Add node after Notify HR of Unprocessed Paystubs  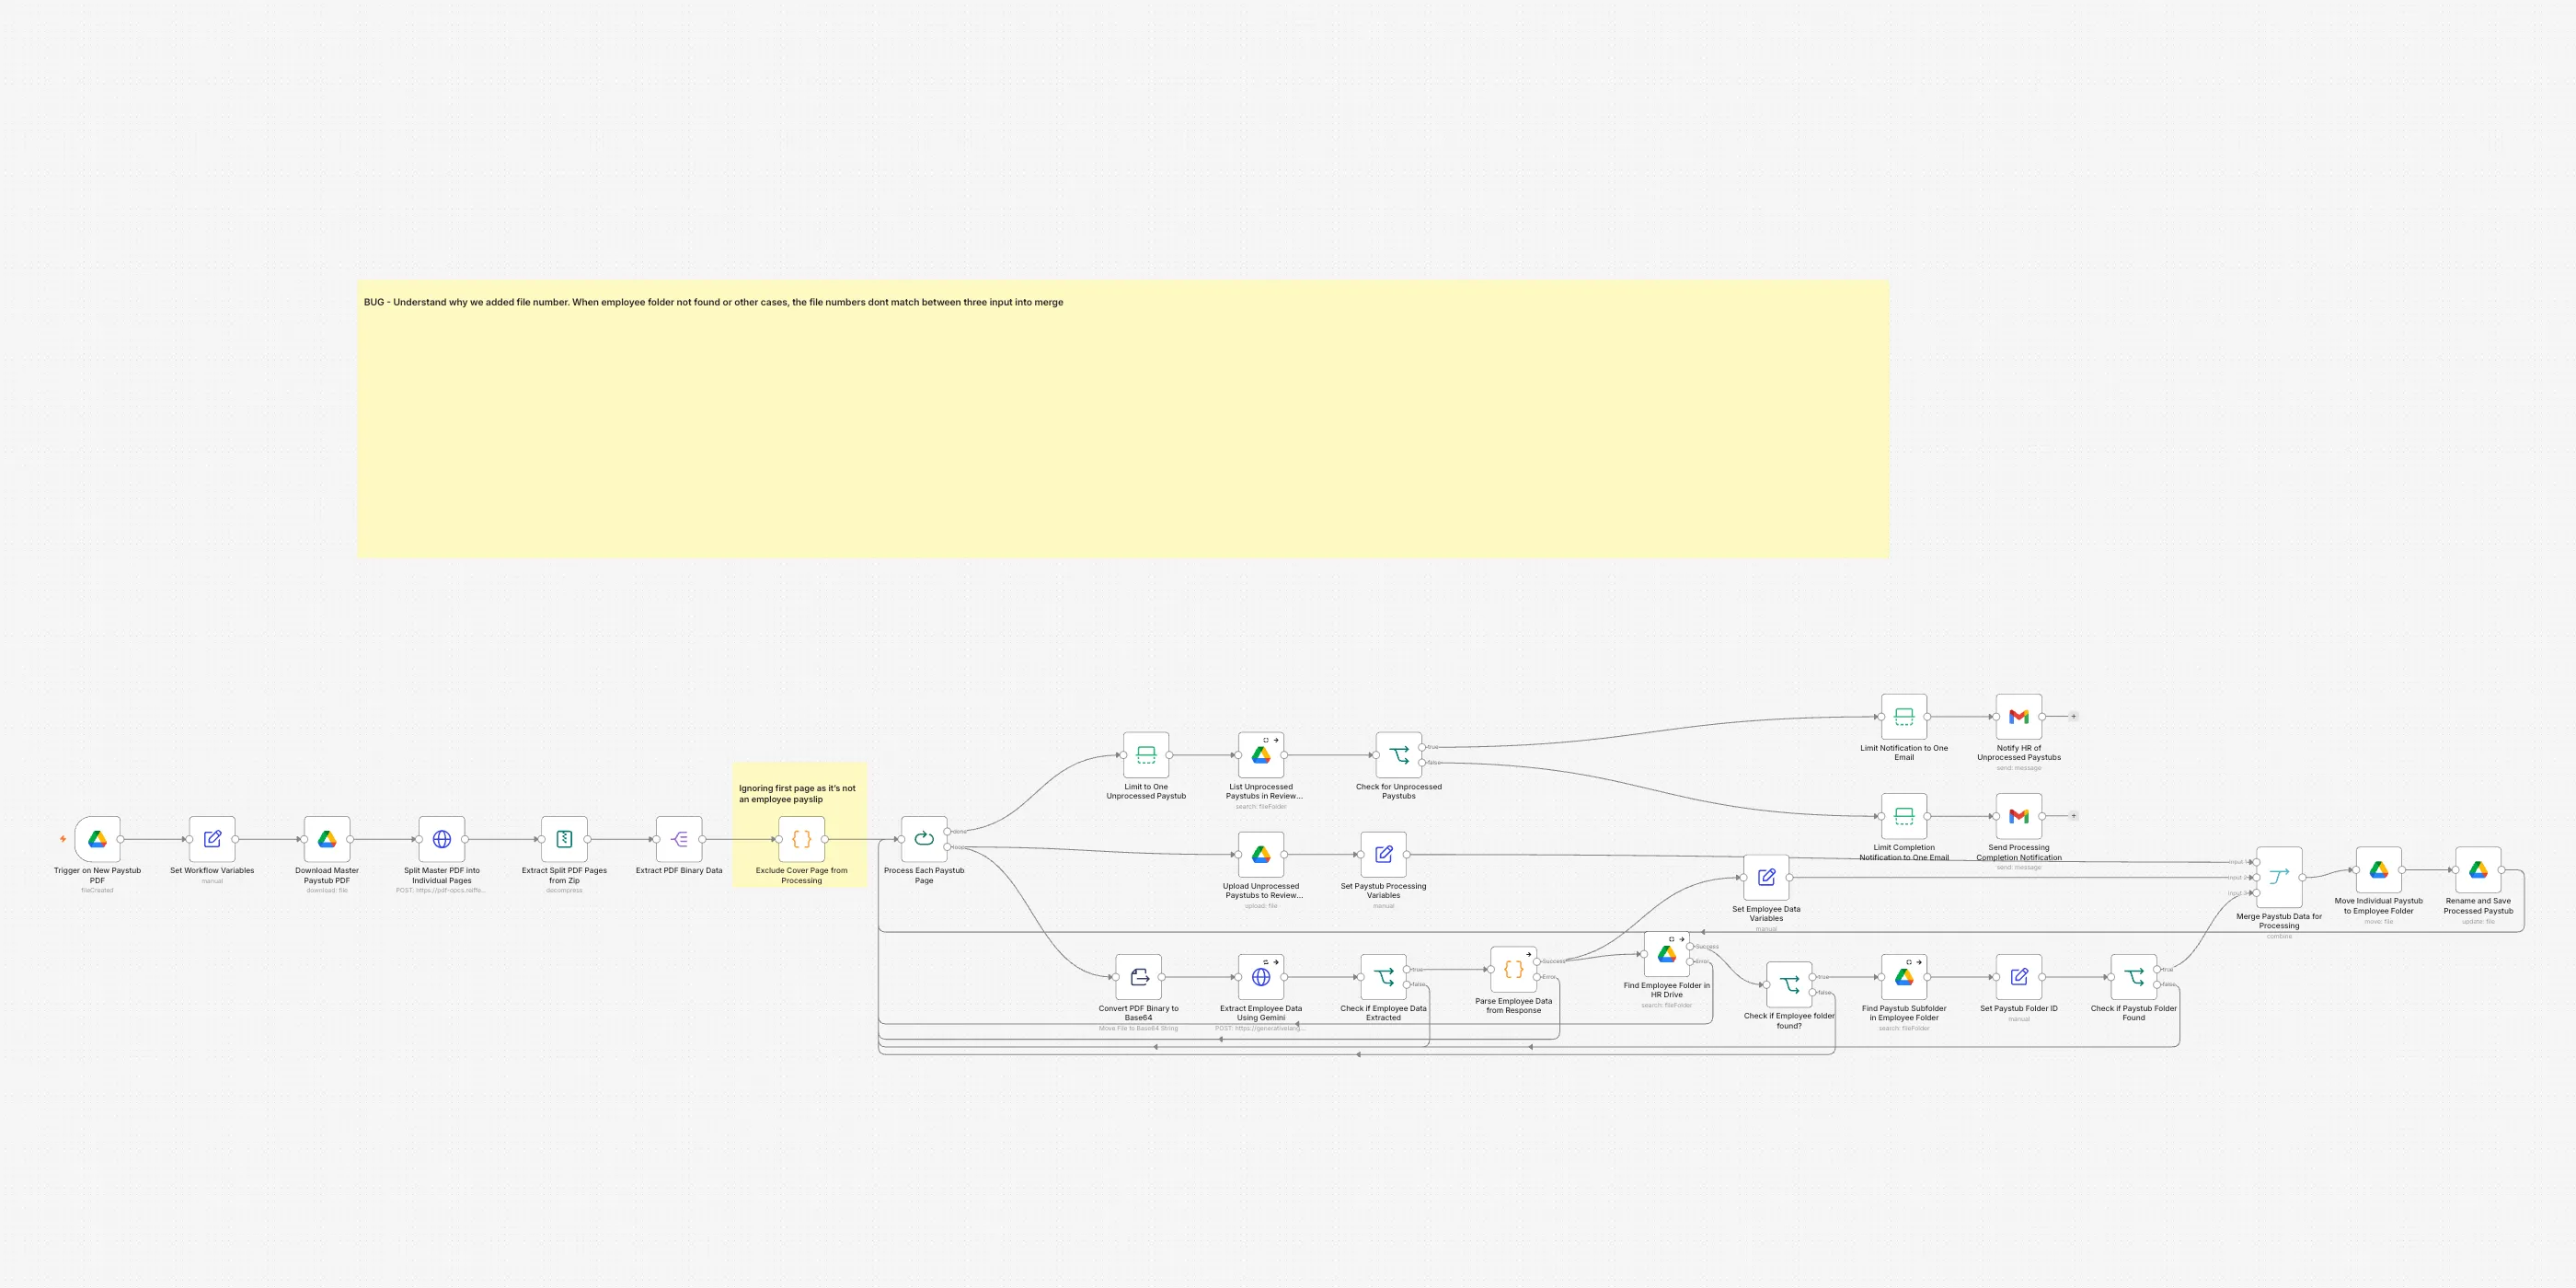pyautogui.click(x=2073, y=717)
